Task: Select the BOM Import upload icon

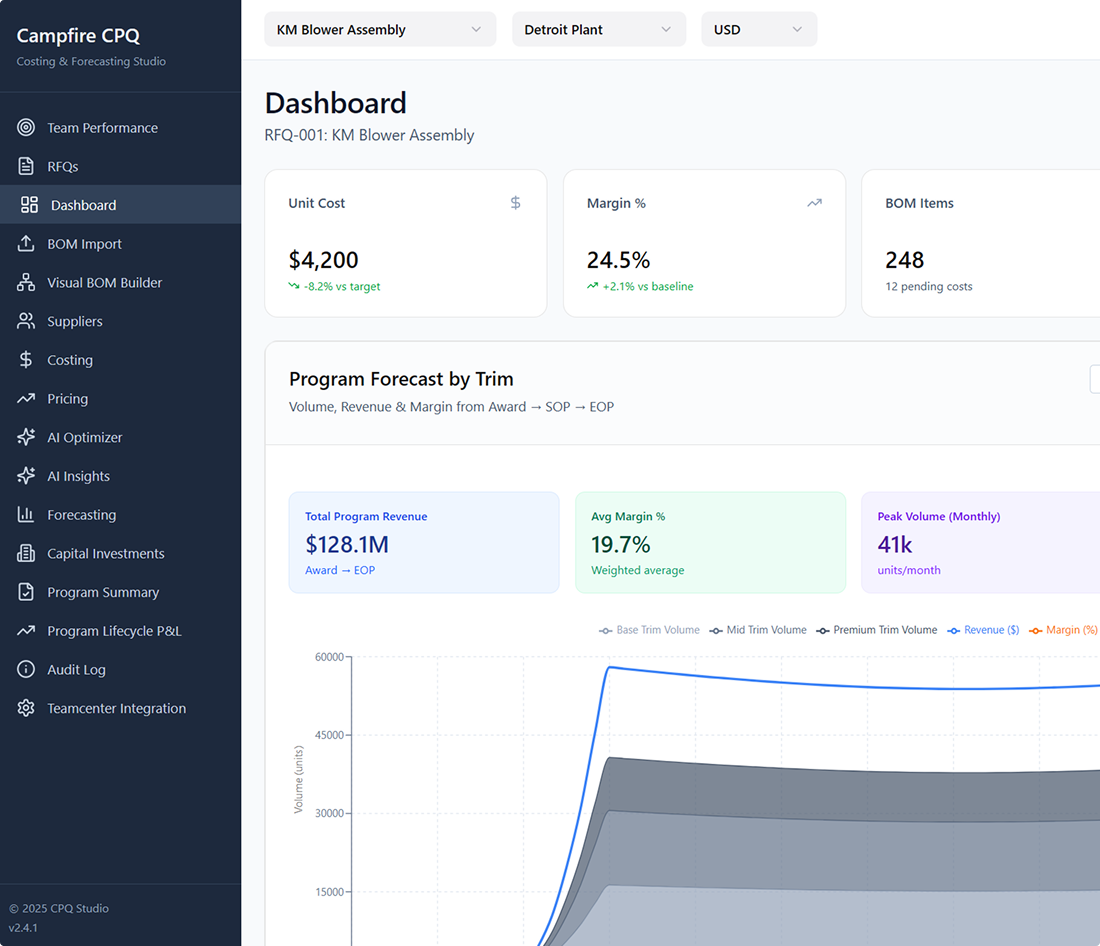Action: tap(26, 244)
